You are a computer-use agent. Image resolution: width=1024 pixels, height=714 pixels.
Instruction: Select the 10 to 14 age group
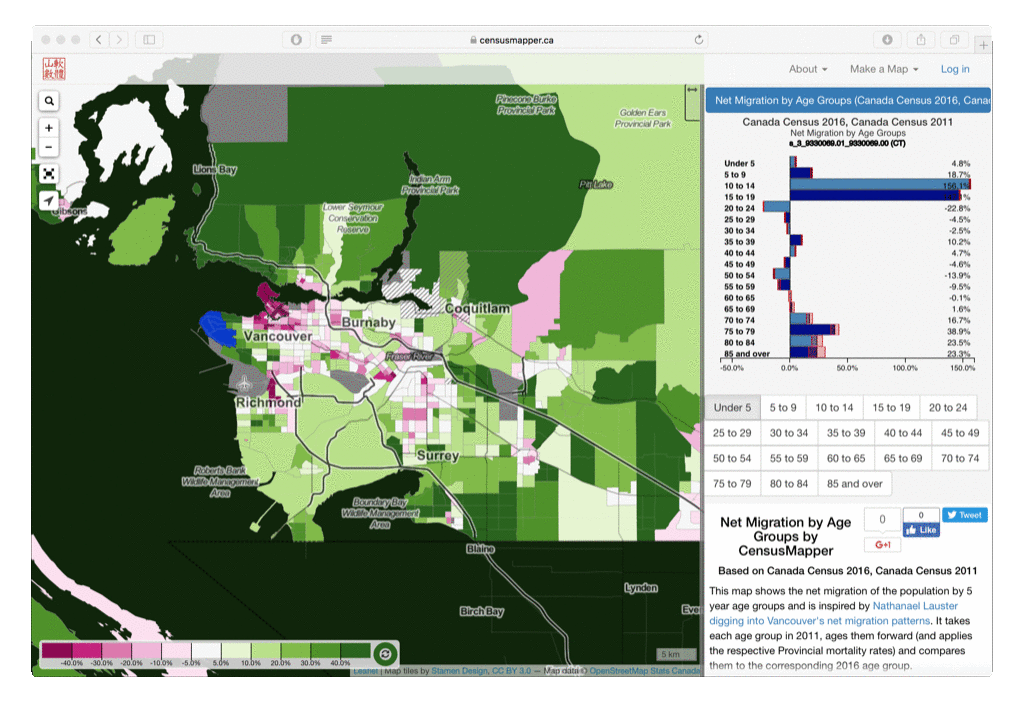(x=835, y=408)
